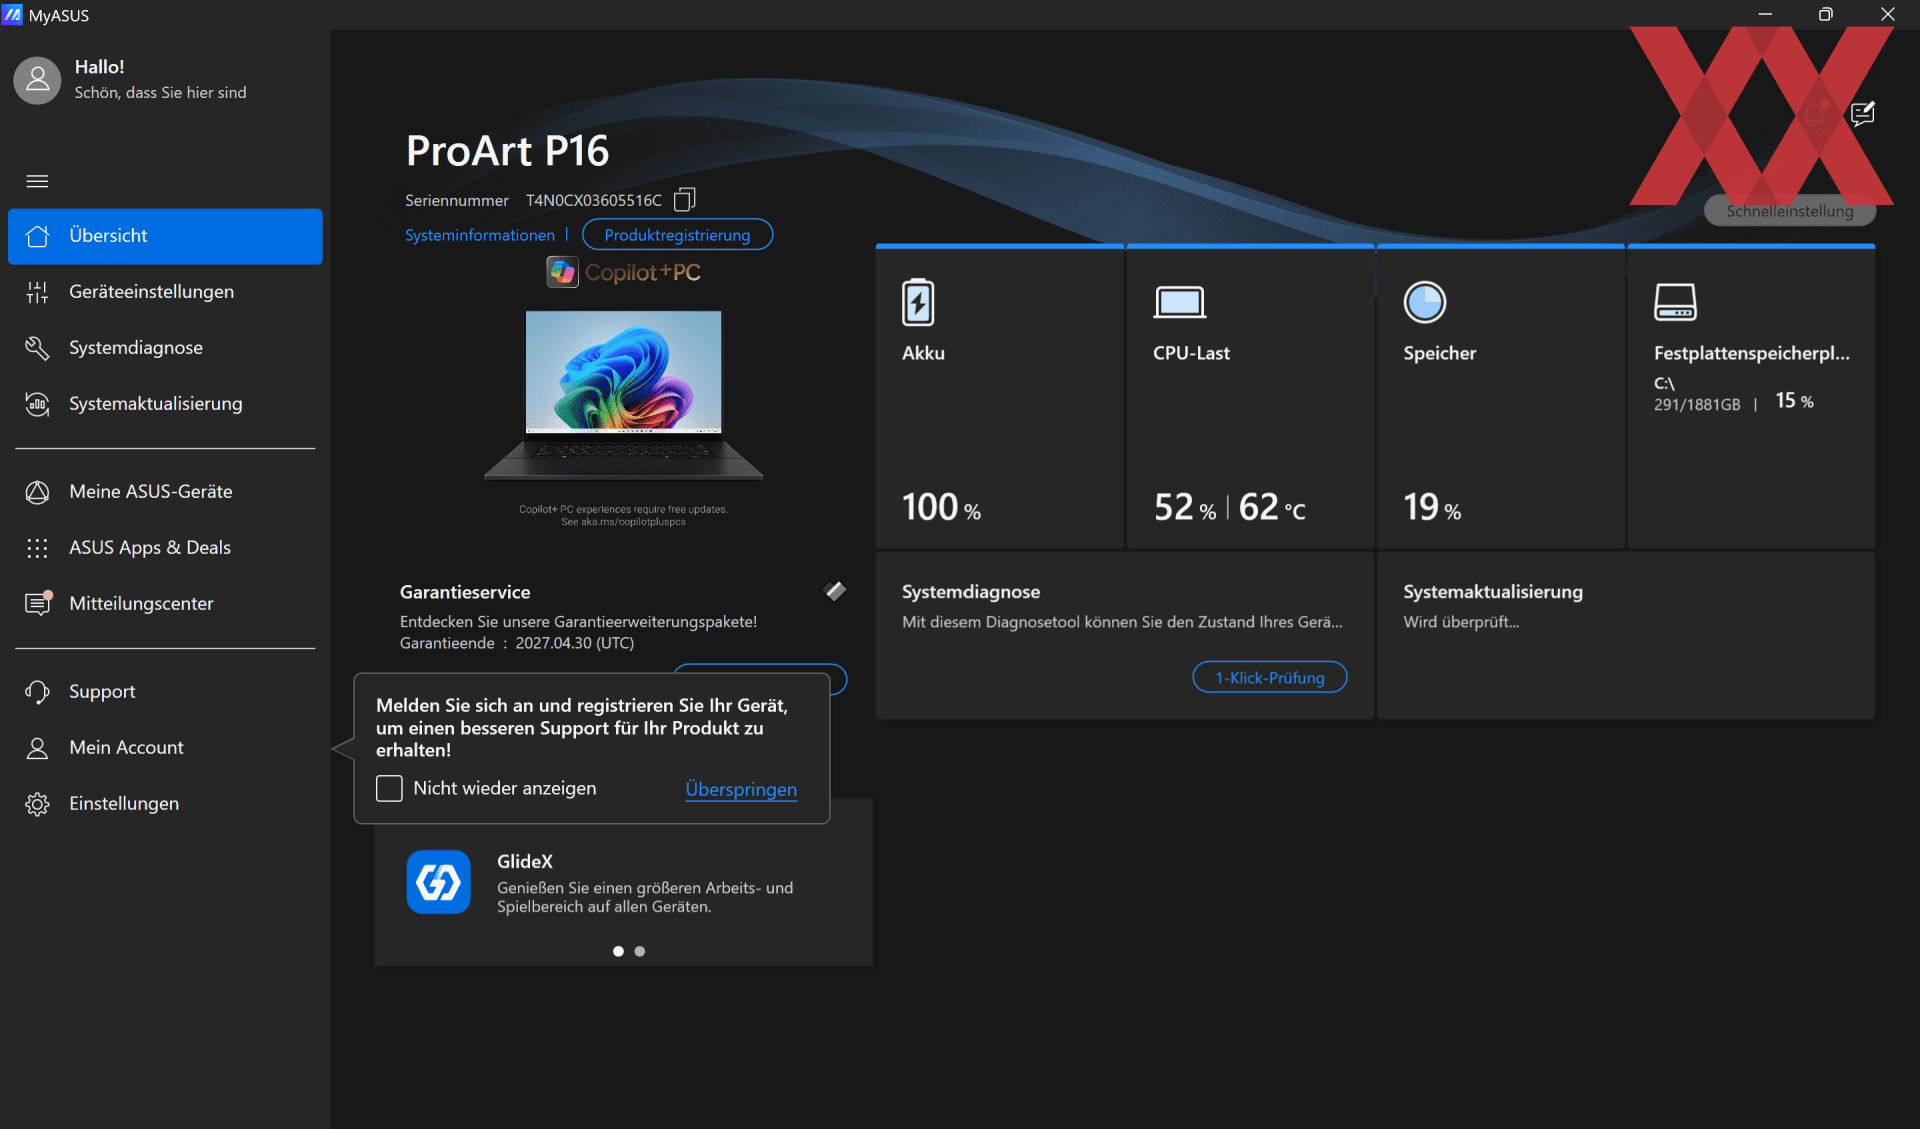Viewport: 1920px width, 1129px height.
Task: Click the 62 °C temperature value
Action: coord(1272,508)
